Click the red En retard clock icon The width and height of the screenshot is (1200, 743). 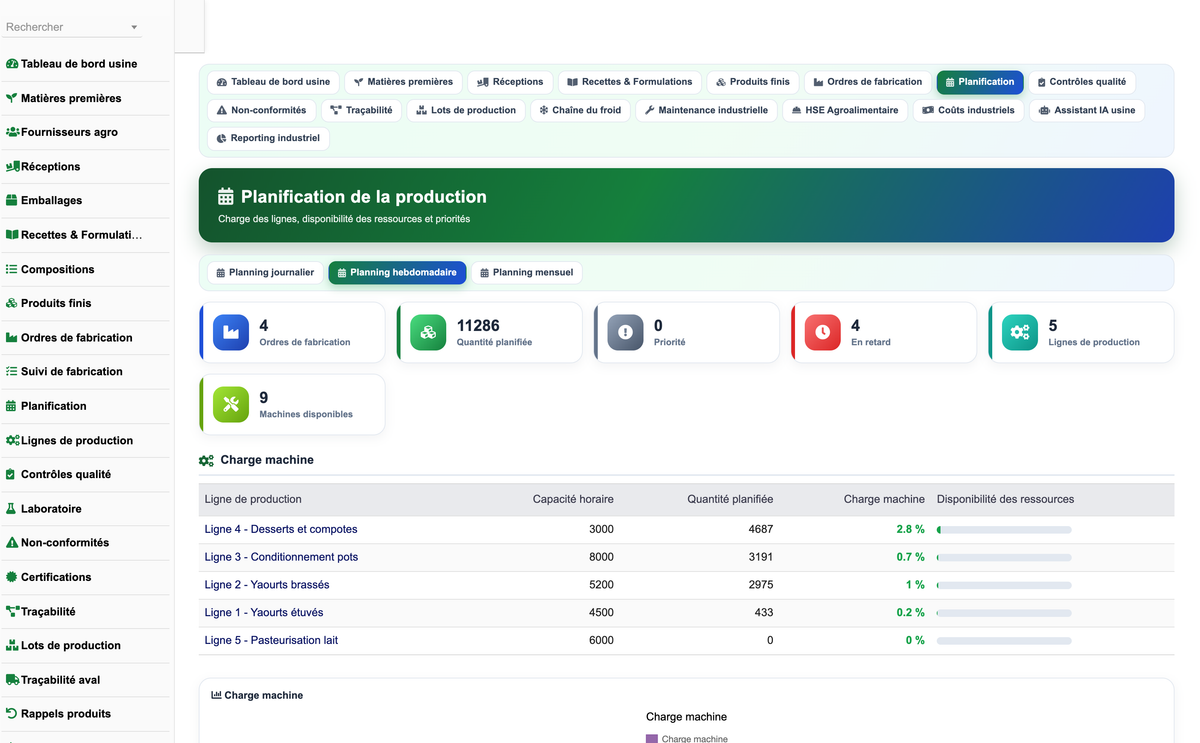pyautogui.click(x=823, y=333)
